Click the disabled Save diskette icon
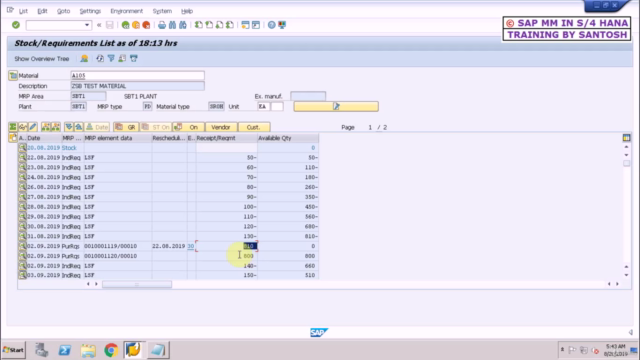640x360 pixels. pos(110,25)
